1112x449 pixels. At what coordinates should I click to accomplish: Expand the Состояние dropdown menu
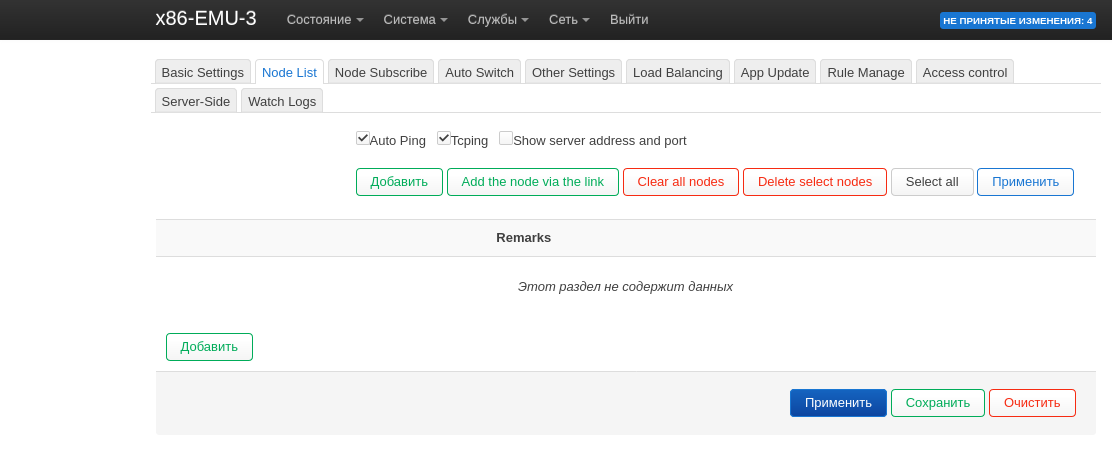coord(325,19)
